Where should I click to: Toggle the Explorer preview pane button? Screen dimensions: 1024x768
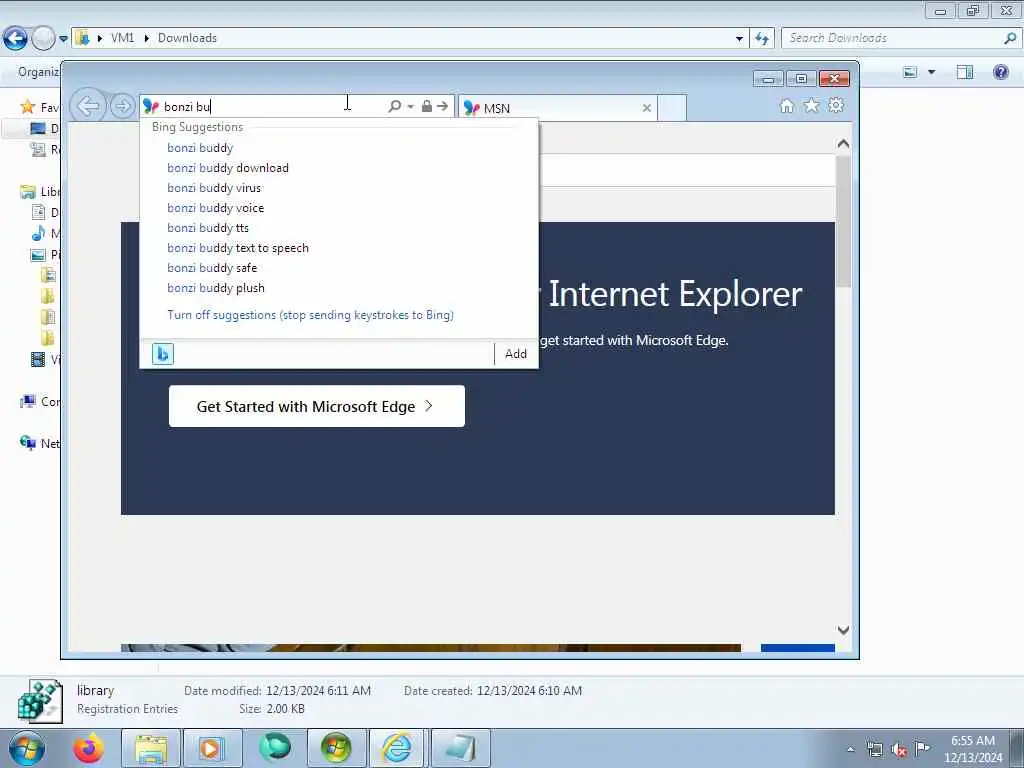(x=965, y=72)
